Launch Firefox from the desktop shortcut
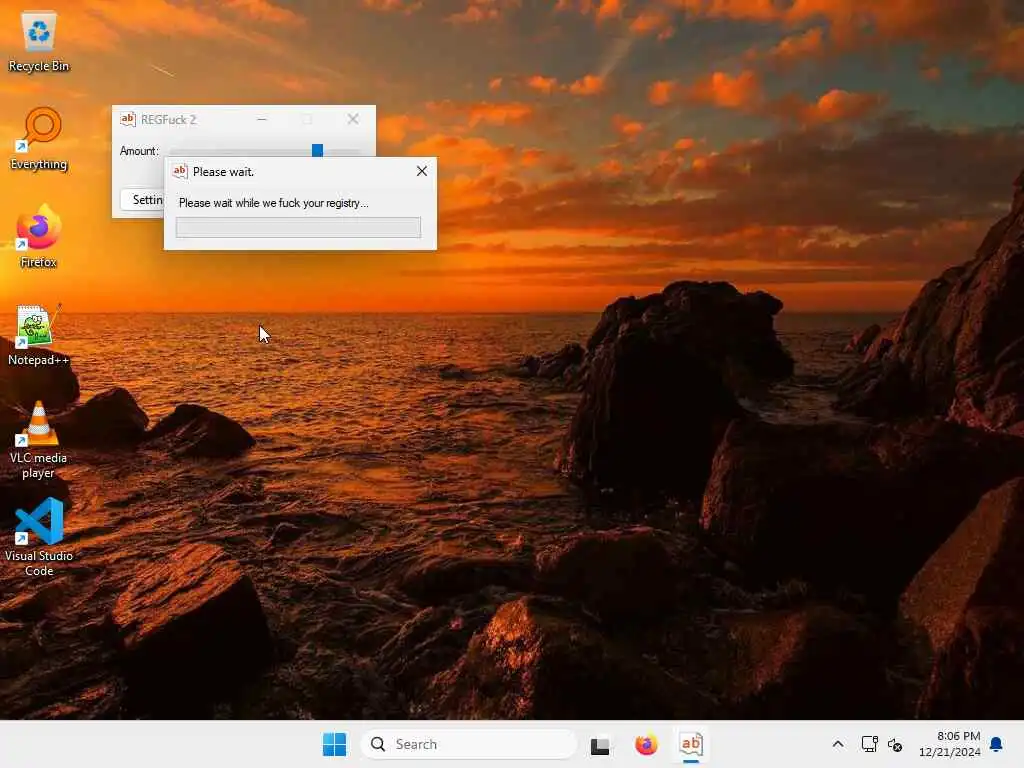 pos(39,236)
